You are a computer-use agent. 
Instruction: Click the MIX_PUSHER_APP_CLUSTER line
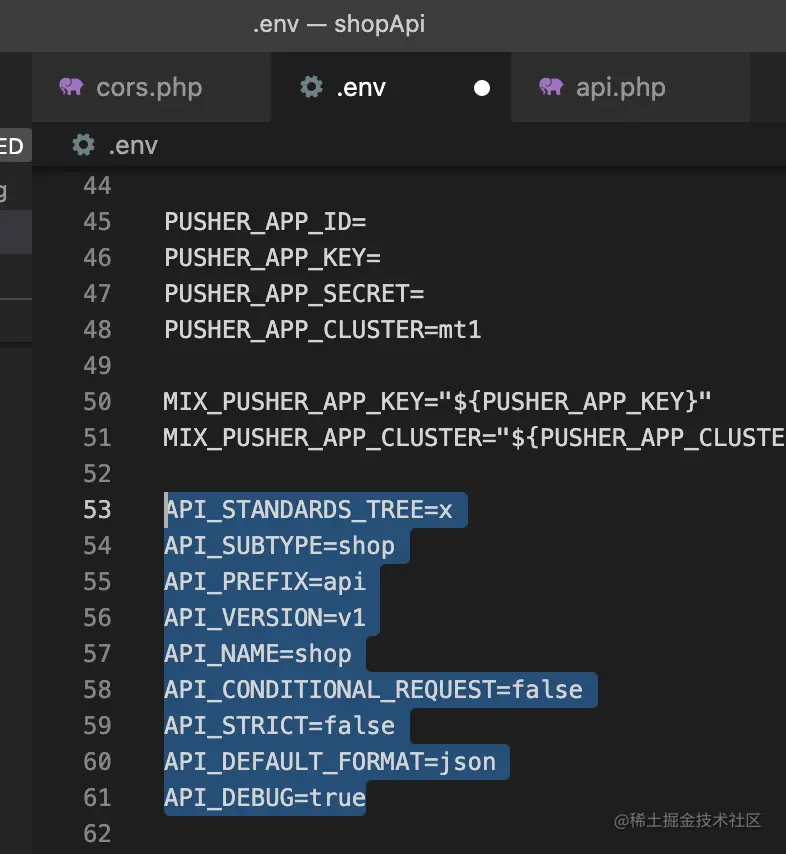474,438
